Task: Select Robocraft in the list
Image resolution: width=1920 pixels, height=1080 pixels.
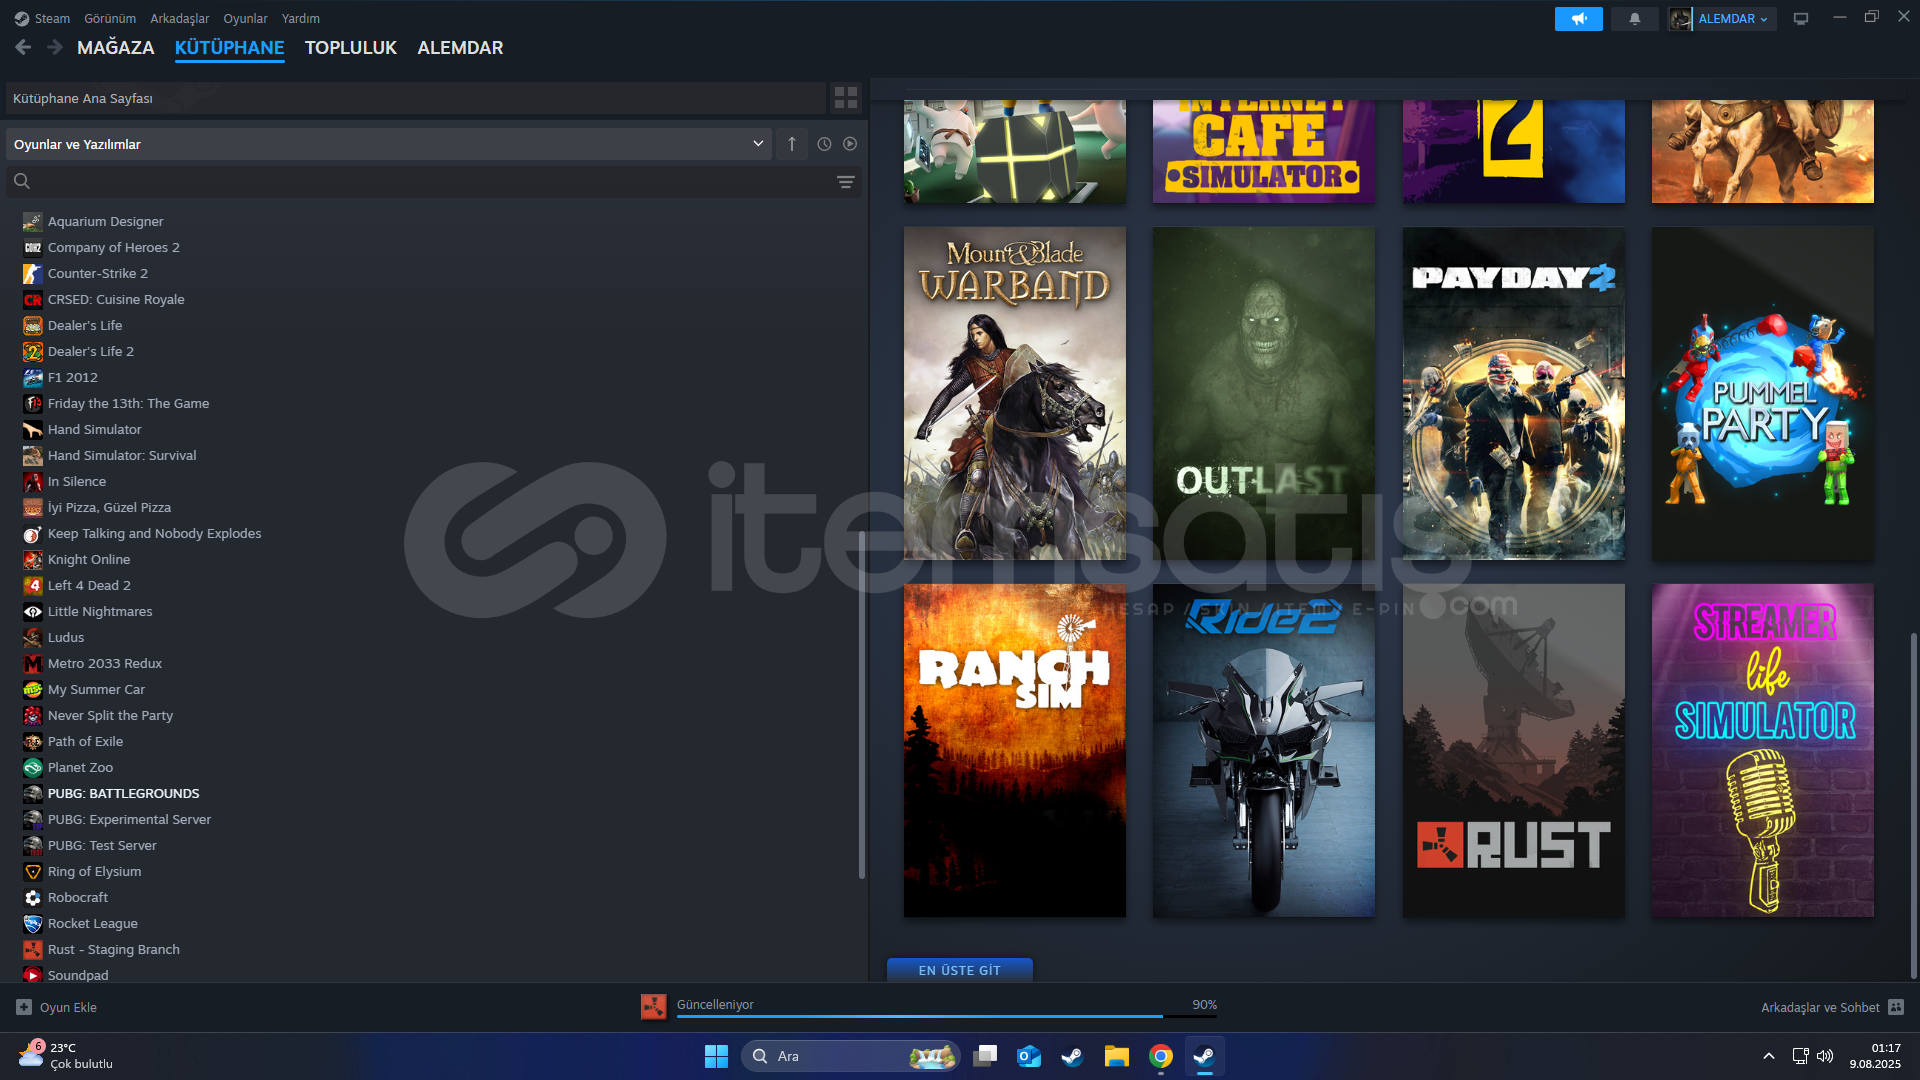Action: pos(78,897)
